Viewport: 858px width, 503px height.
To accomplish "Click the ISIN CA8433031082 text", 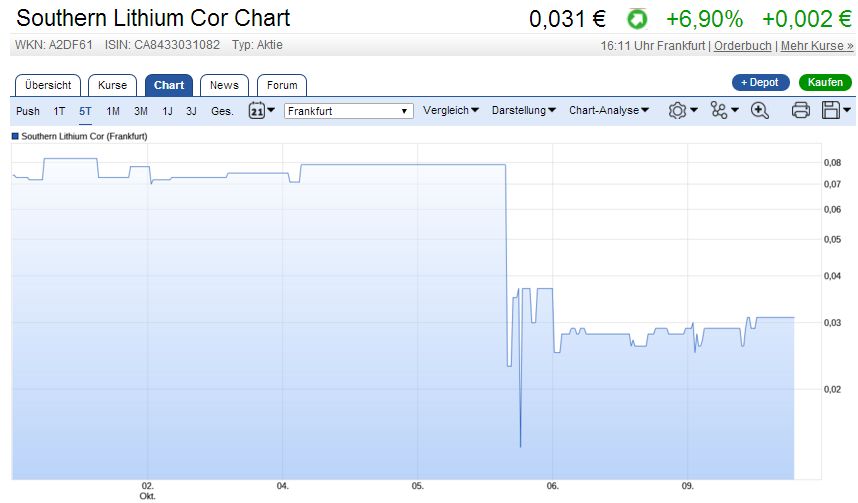I will 163,45.
